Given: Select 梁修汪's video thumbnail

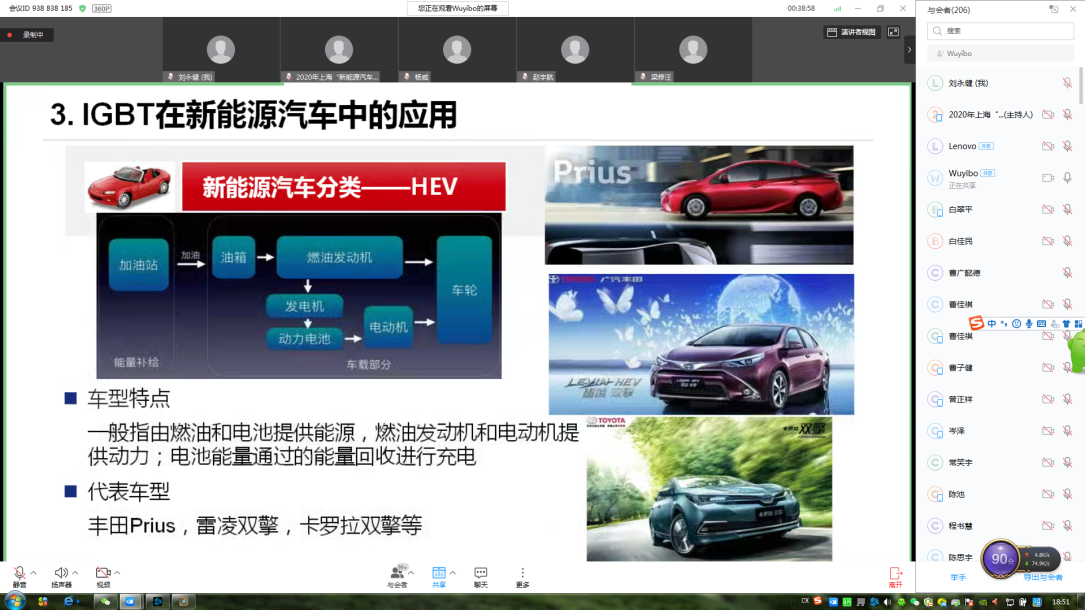Looking at the screenshot, I should 693,50.
